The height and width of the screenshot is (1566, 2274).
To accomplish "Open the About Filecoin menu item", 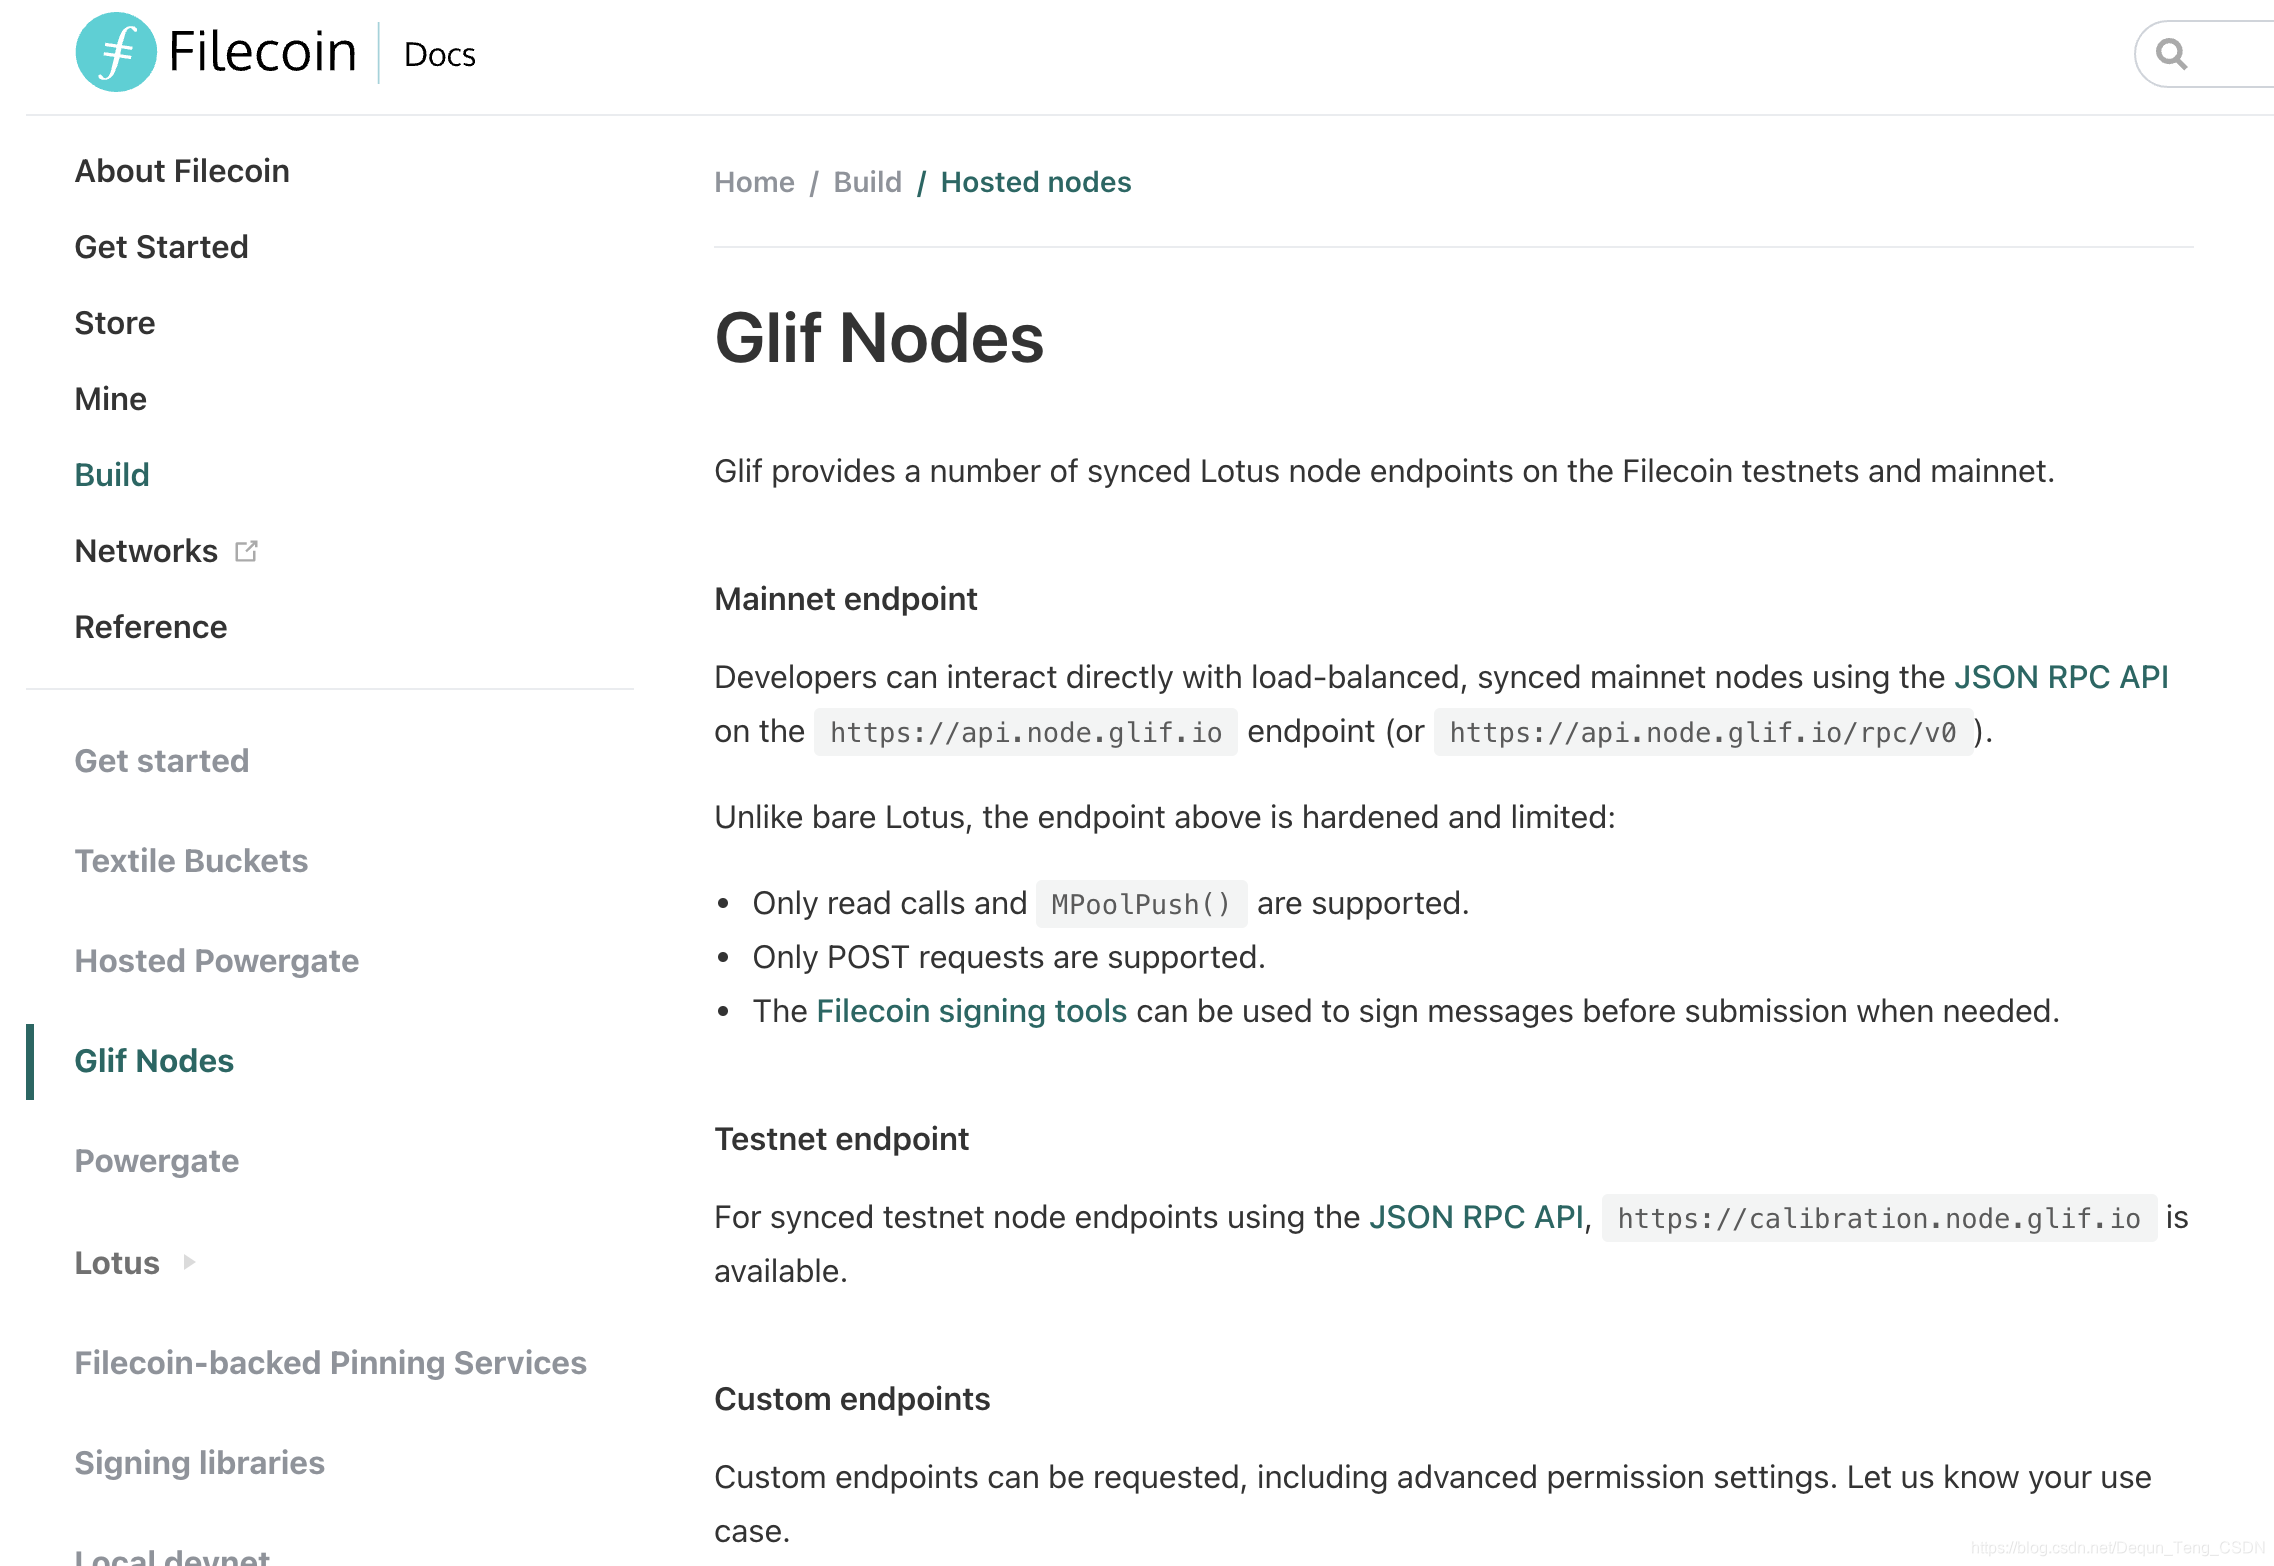I will [x=182, y=171].
